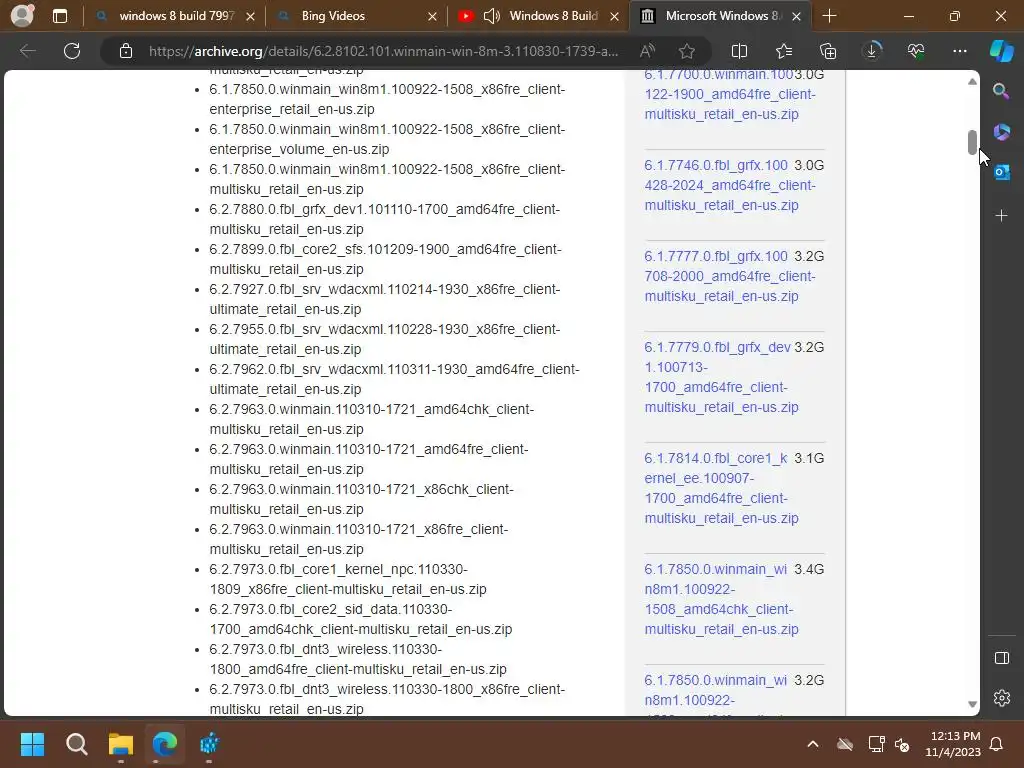
Task: Open Outlook in the sidebar
Action: [x=1001, y=172]
